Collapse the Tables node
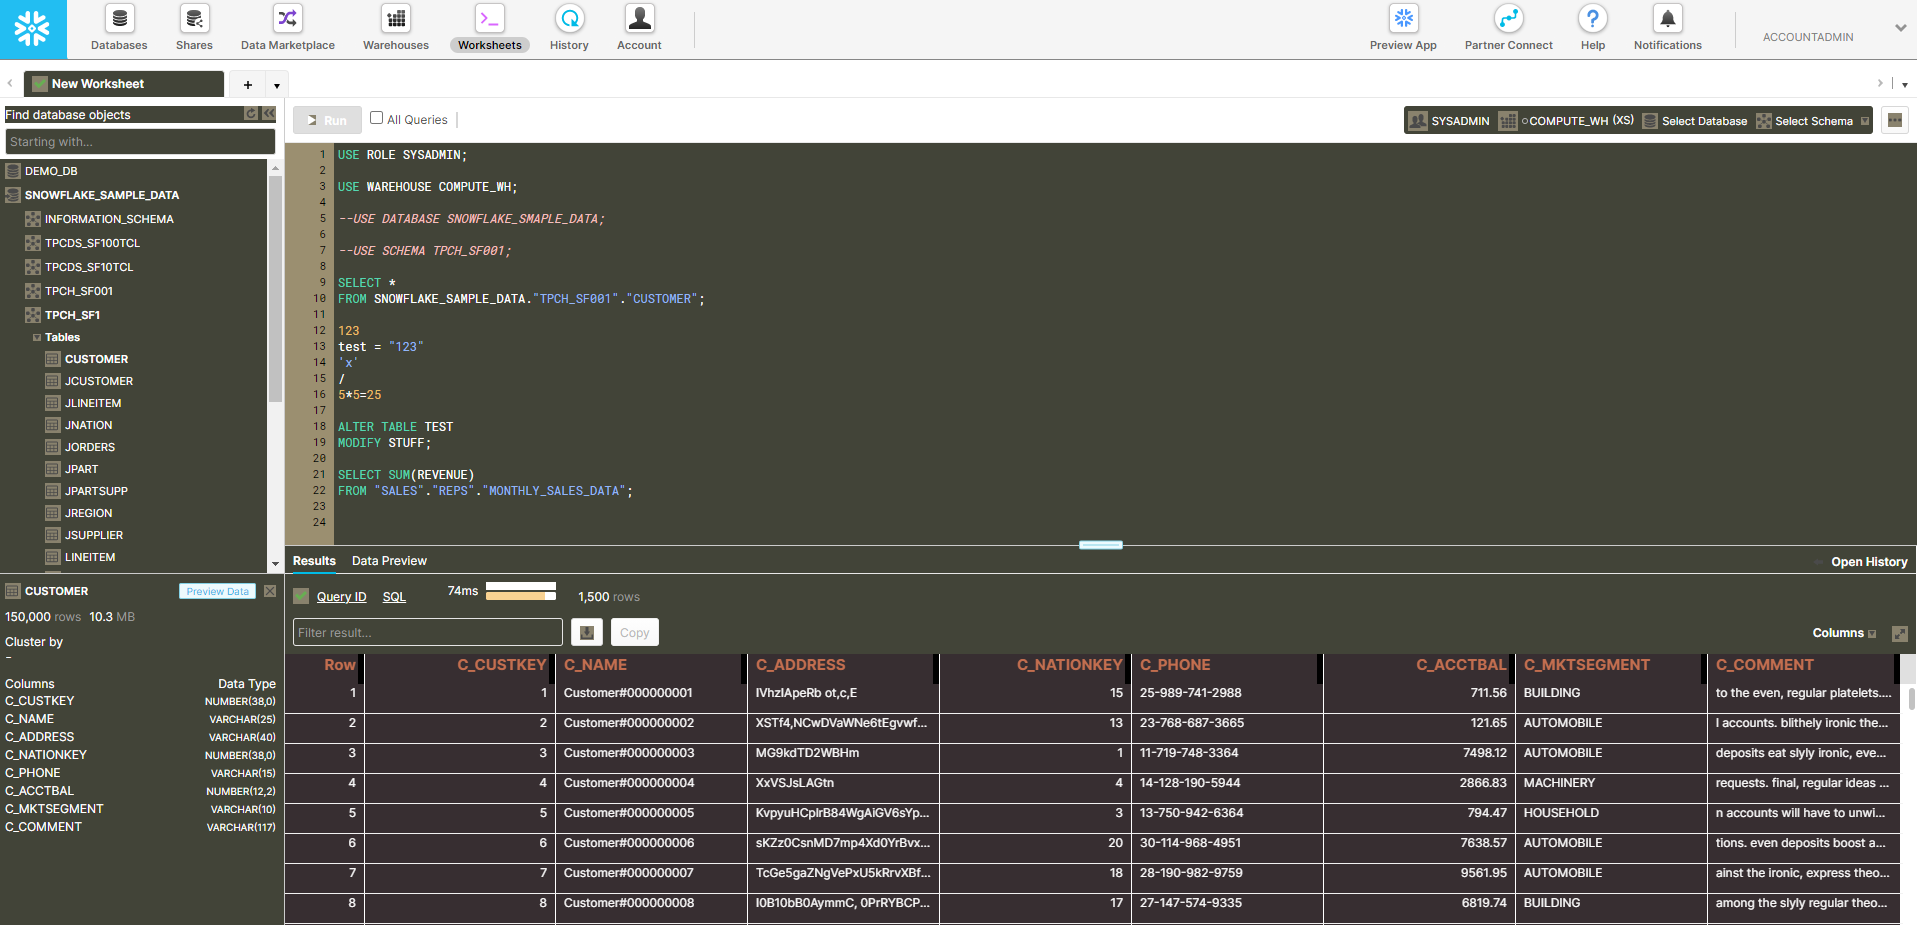The height and width of the screenshot is (925, 1919). (37, 338)
